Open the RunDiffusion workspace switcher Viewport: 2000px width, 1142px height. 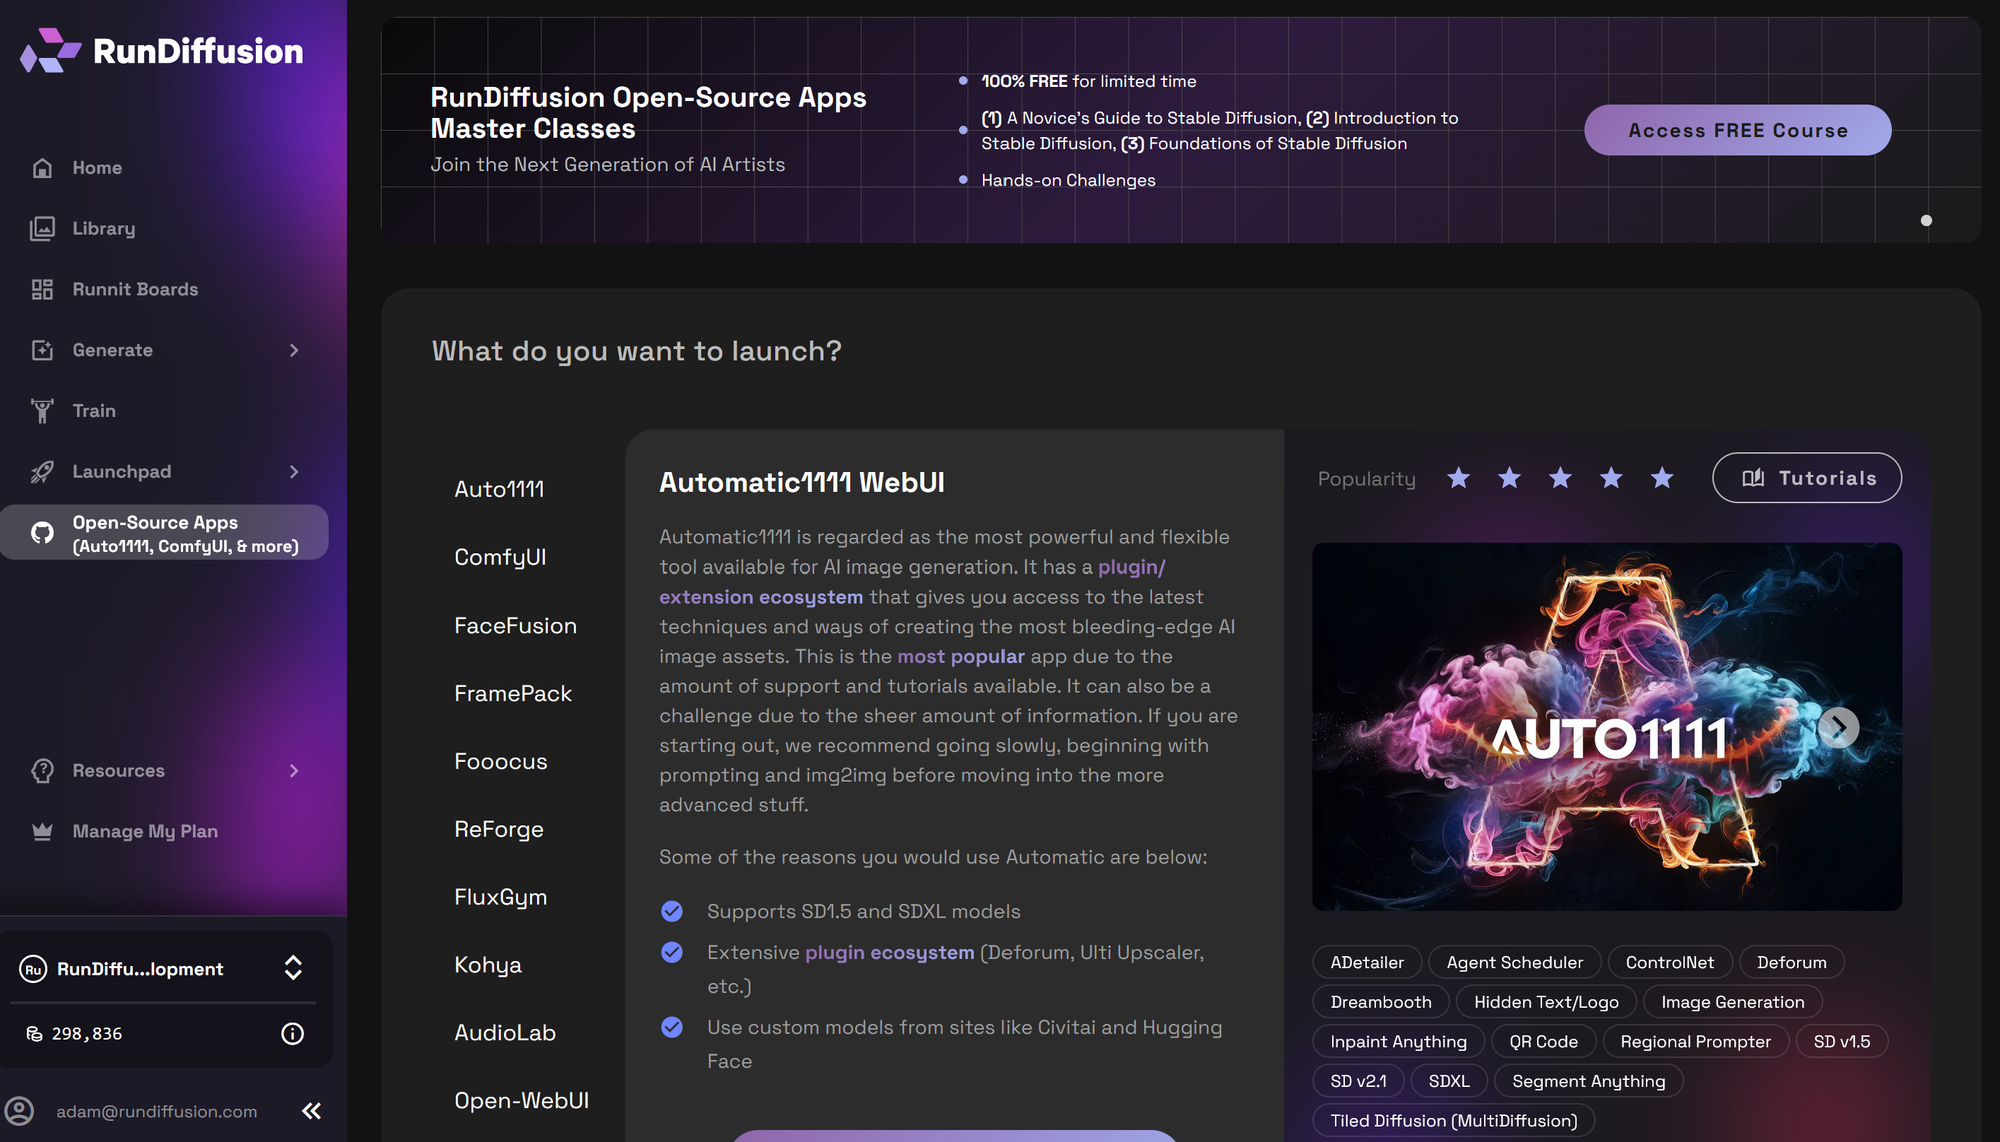(x=292, y=968)
